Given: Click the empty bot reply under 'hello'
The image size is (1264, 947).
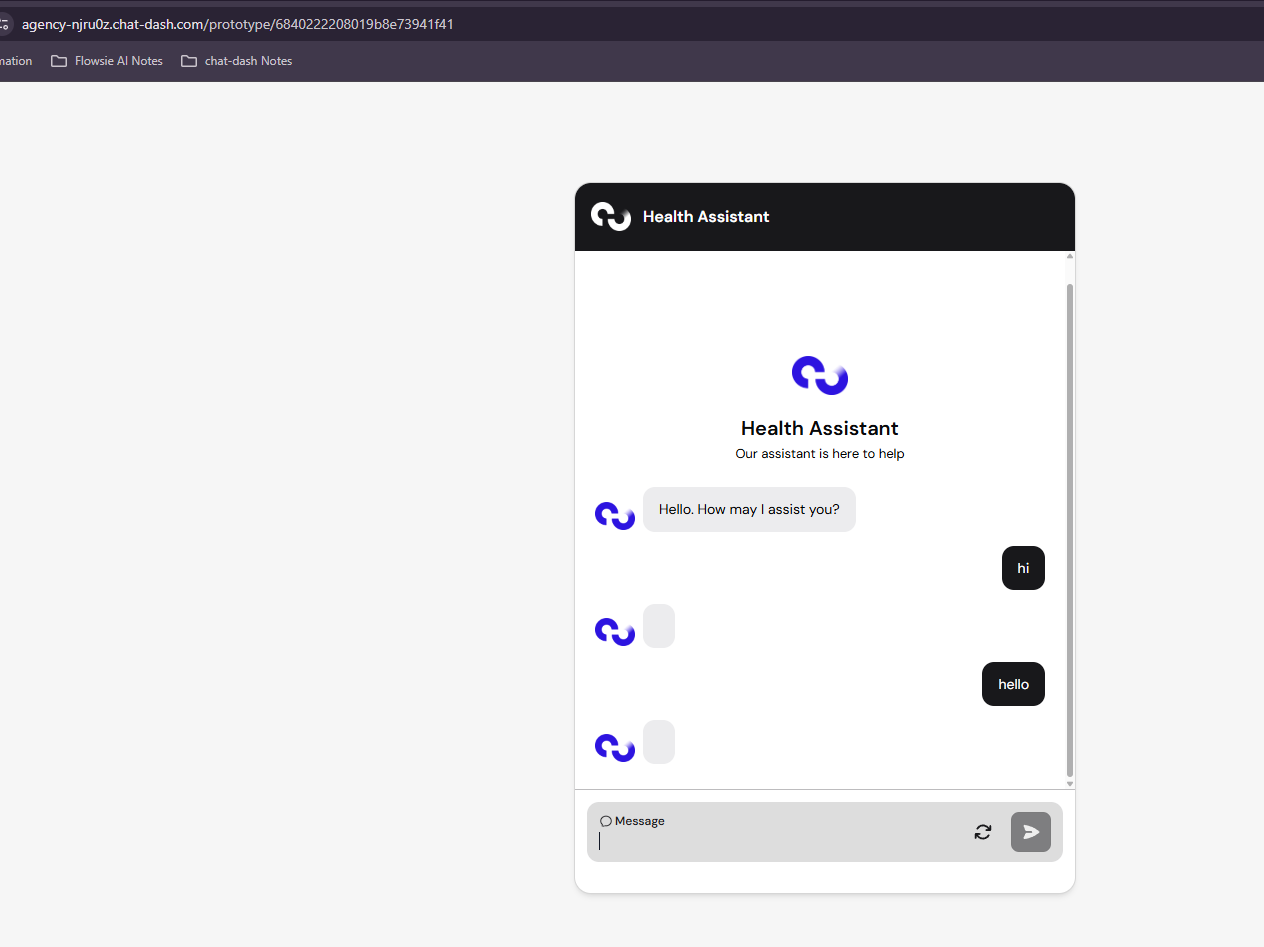Looking at the screenshot, I should click(659, 742).
